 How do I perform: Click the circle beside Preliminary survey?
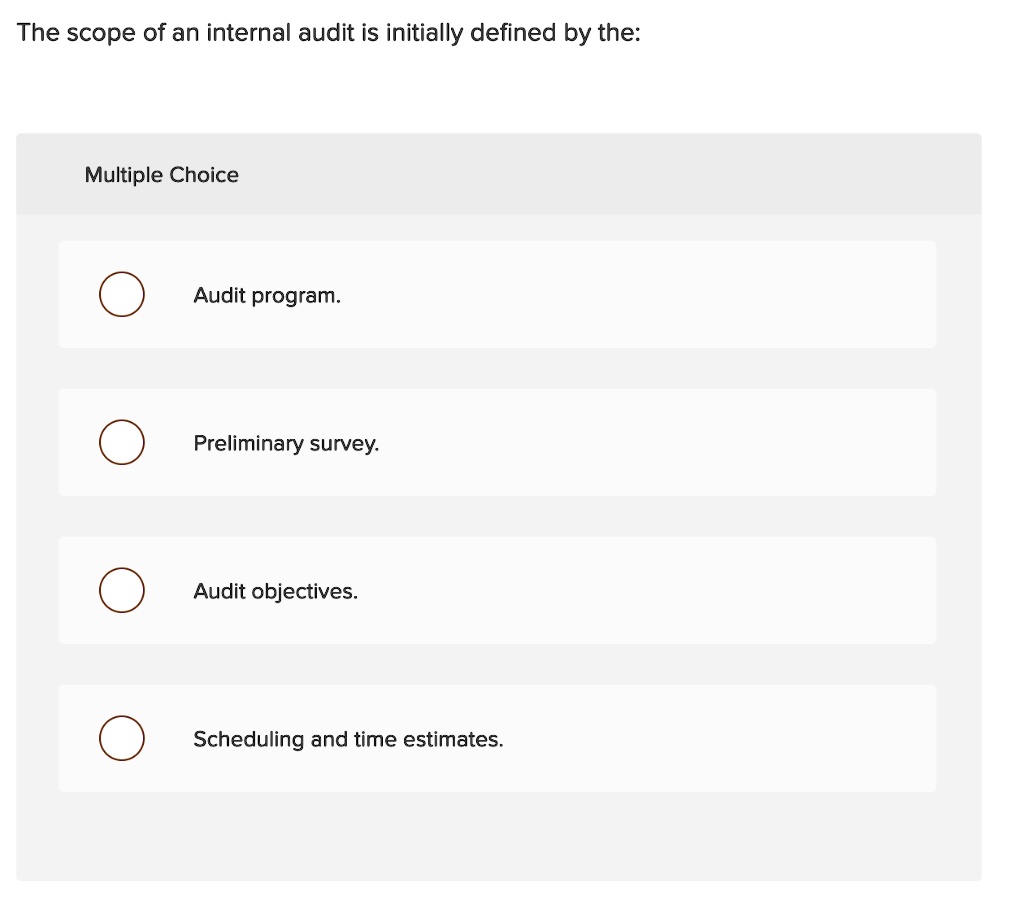coord(121,442)
